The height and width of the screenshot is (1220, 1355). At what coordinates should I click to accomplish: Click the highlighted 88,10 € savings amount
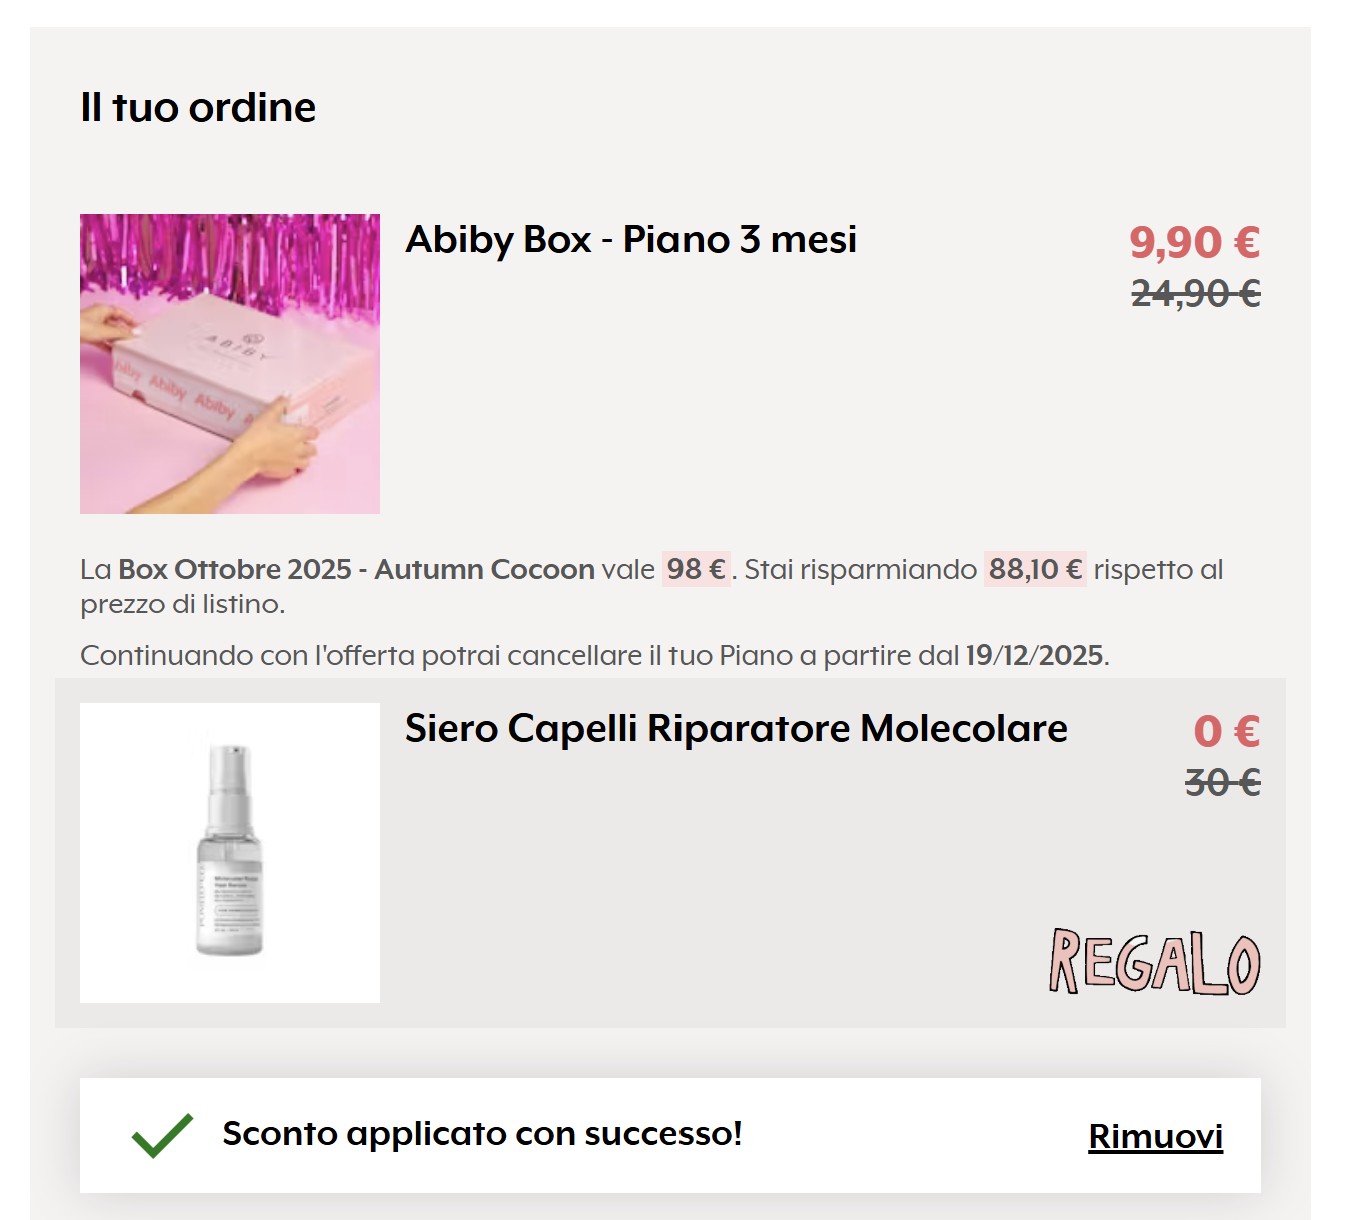[1035, 569]
